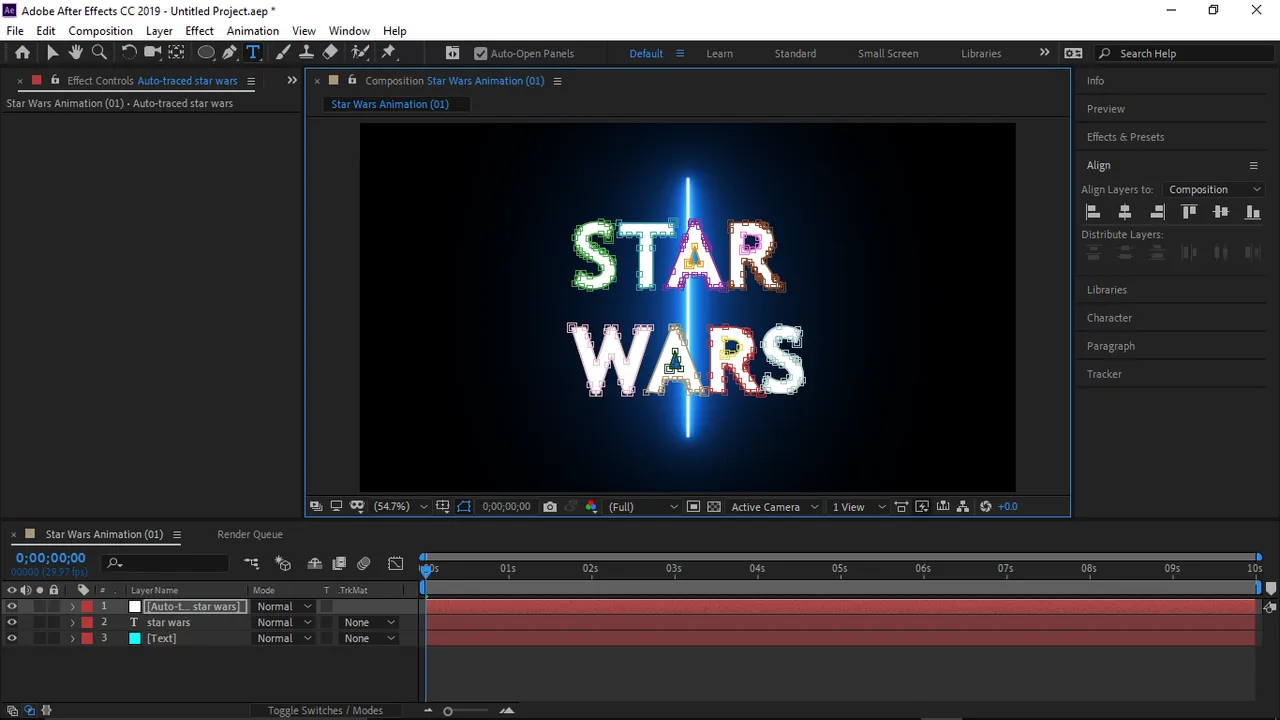Open the Character panel
Screen dimensions: 1280x720
tap(1109, 318)
